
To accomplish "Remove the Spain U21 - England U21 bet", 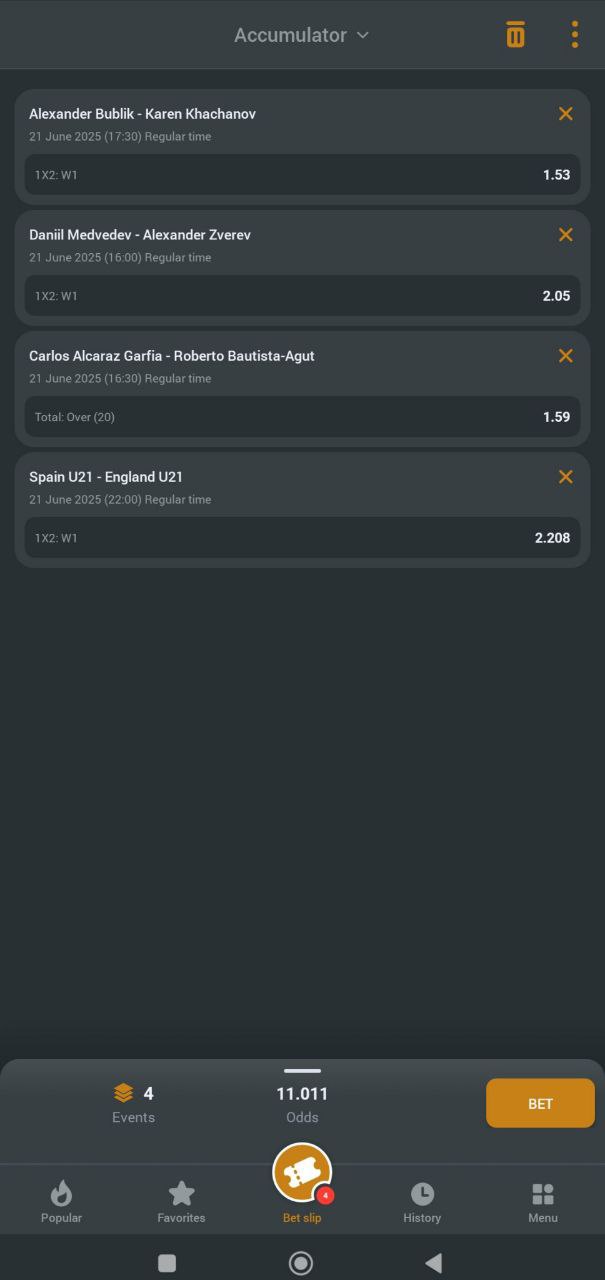I will (x=566, y=477).
